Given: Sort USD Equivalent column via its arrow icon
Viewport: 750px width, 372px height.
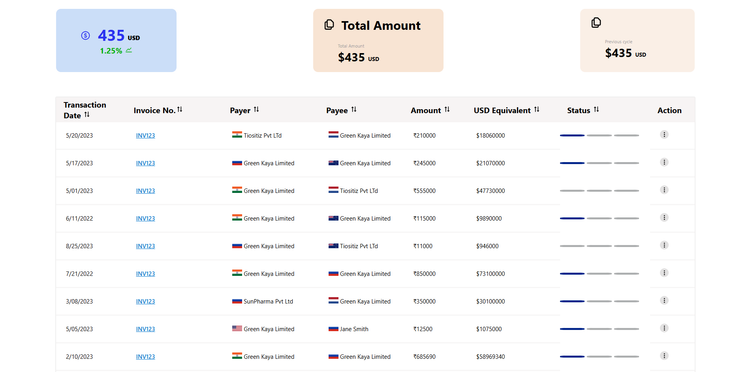Looking at the screenshot, I should [537, 109].
